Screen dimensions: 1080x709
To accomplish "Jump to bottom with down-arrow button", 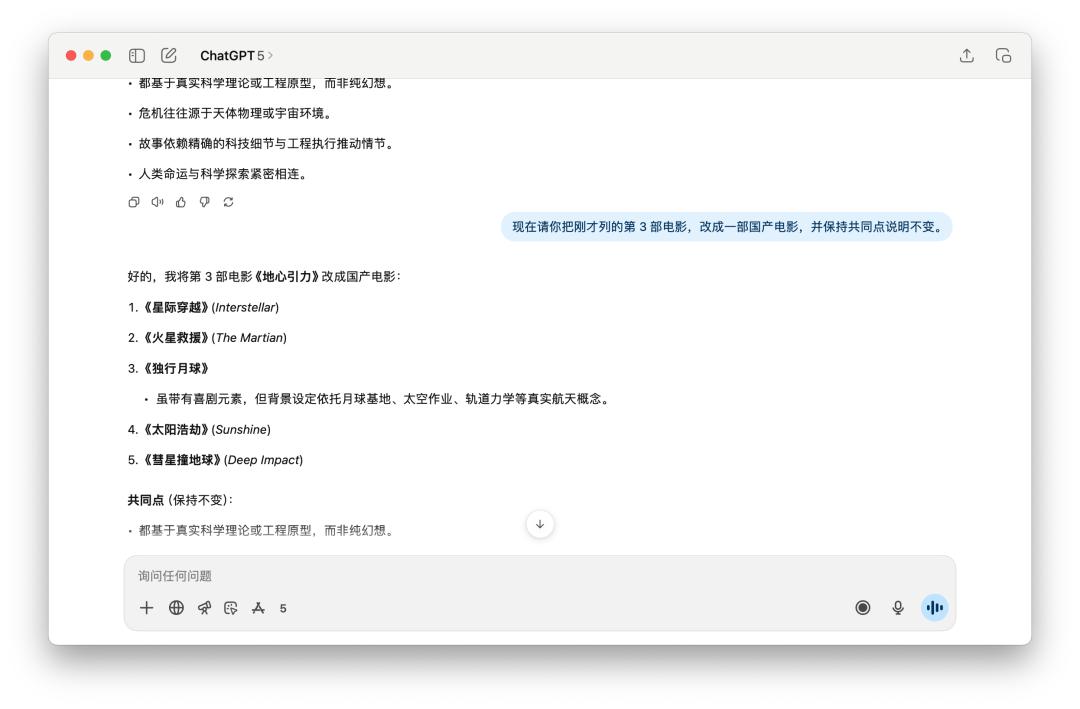I will [x=540, y=524].
